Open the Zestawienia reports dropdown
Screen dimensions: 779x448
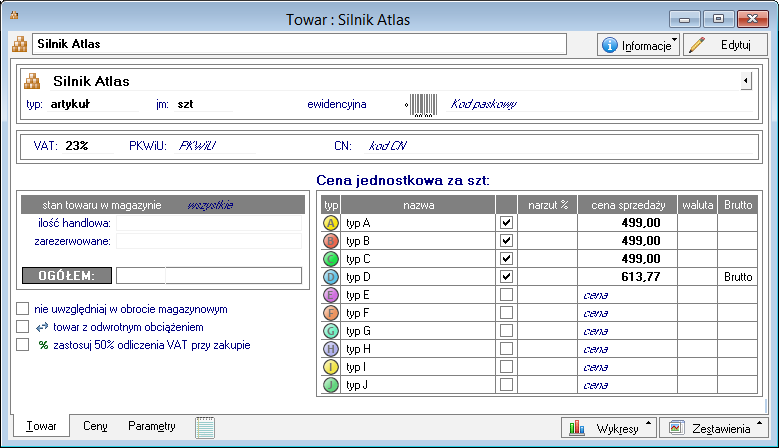pyautogui.click(x=713, y=428)
